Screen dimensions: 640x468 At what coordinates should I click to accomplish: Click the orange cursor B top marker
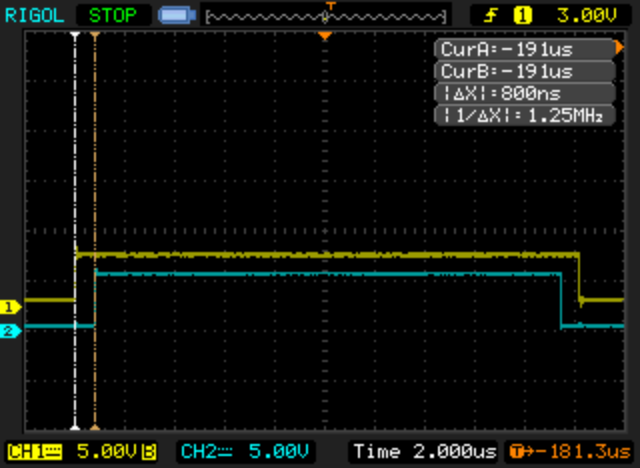(95, 36)
